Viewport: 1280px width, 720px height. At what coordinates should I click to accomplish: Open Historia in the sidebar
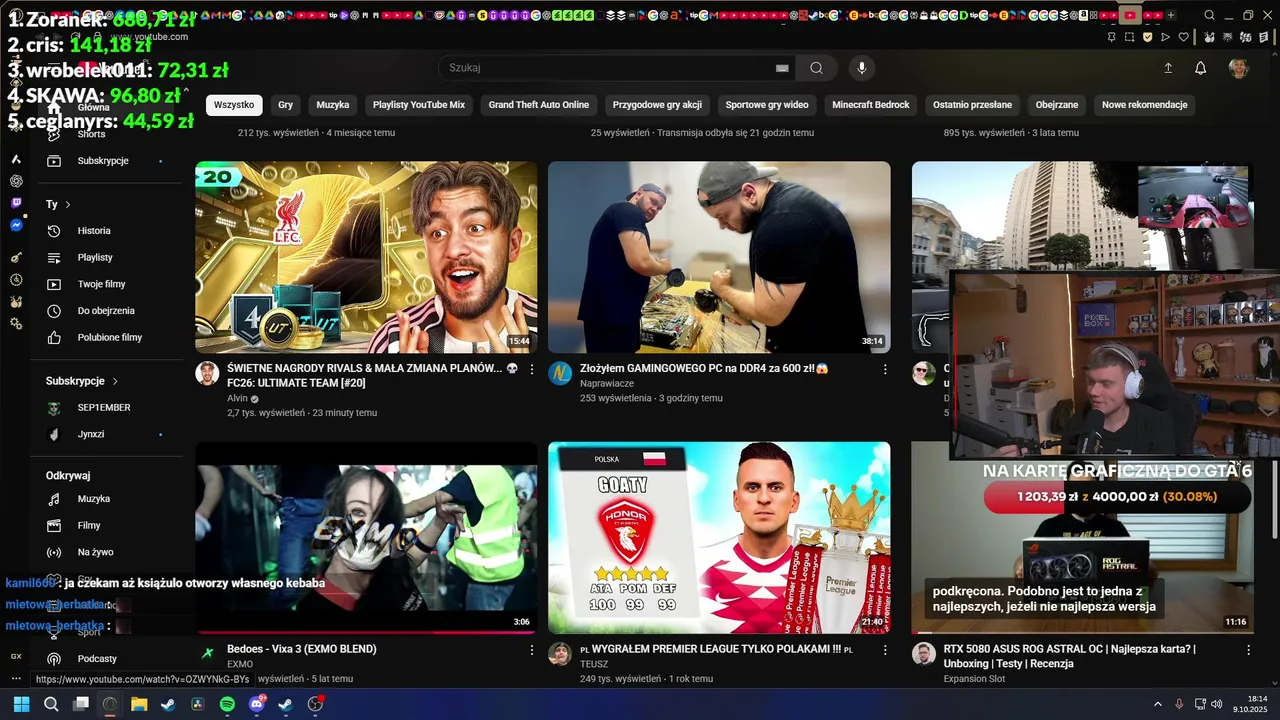click(107, 231)
